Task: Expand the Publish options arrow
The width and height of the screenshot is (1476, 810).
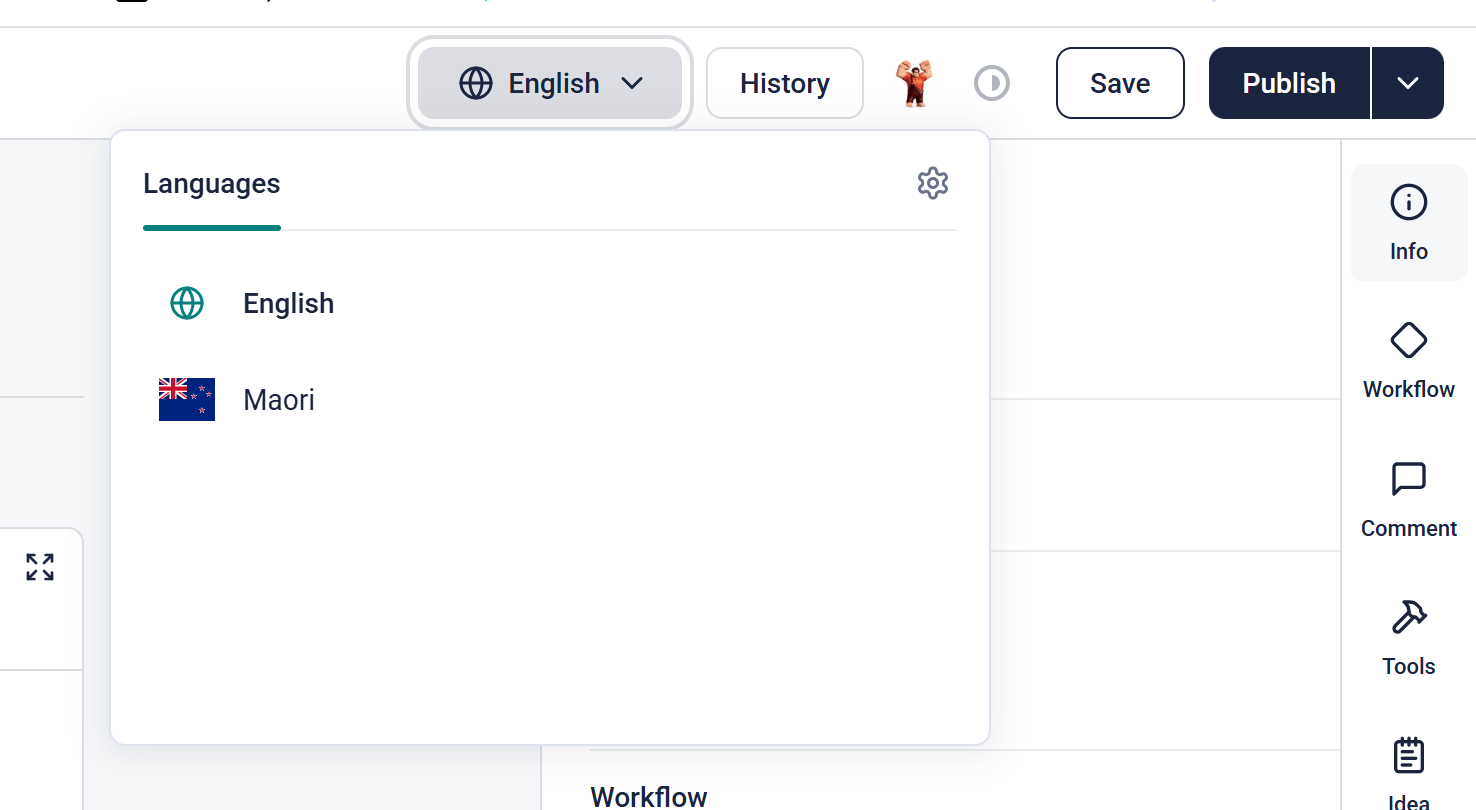Action: pos(1407,83)
